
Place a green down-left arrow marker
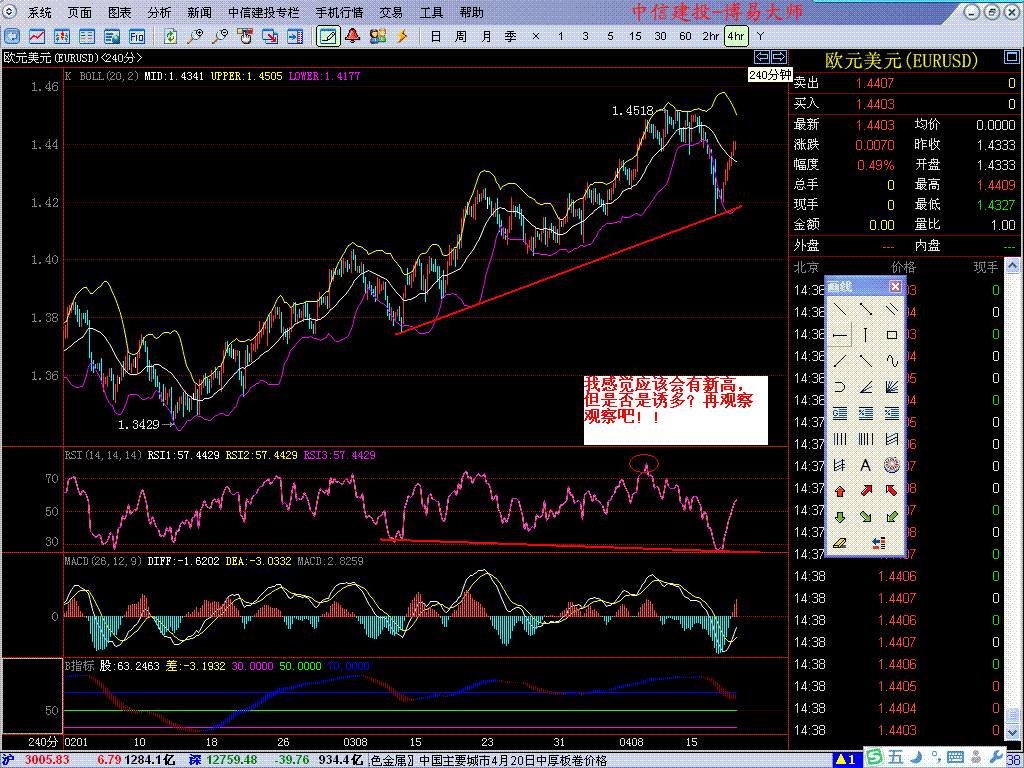891,517
